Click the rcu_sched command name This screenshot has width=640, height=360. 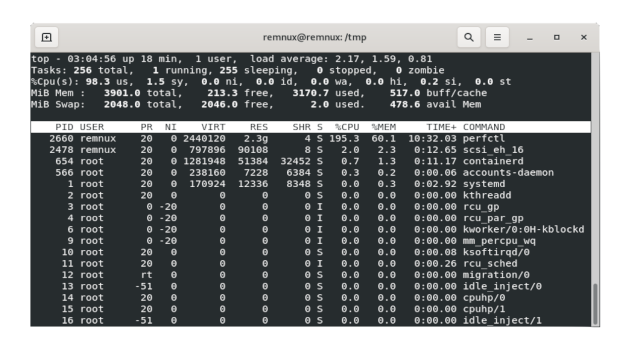click(489, 264)
